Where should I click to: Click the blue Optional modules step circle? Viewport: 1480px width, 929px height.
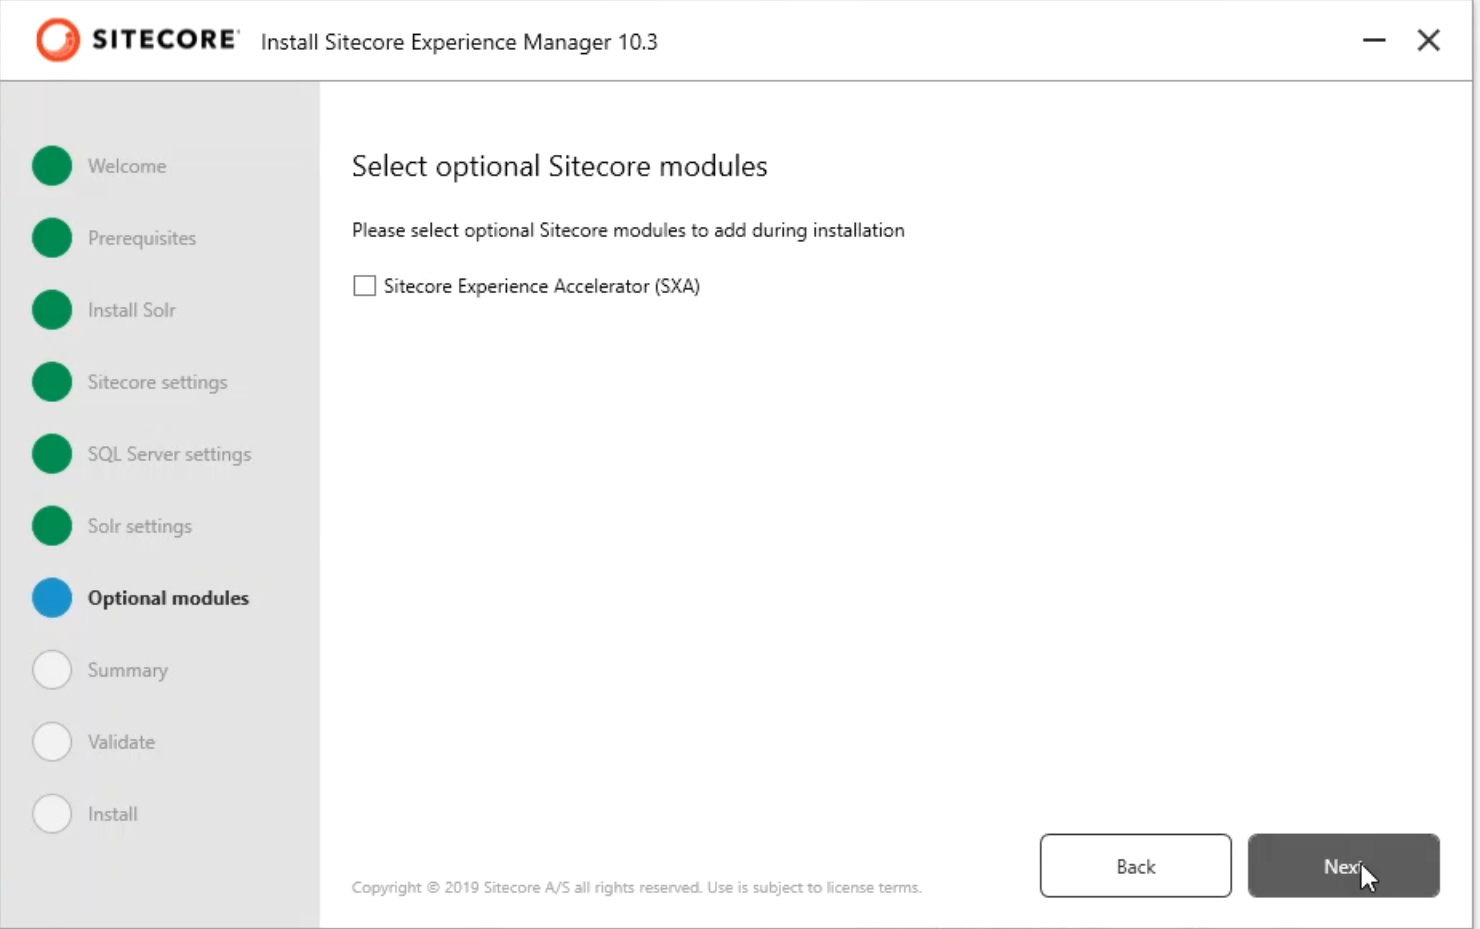(52, 598)
